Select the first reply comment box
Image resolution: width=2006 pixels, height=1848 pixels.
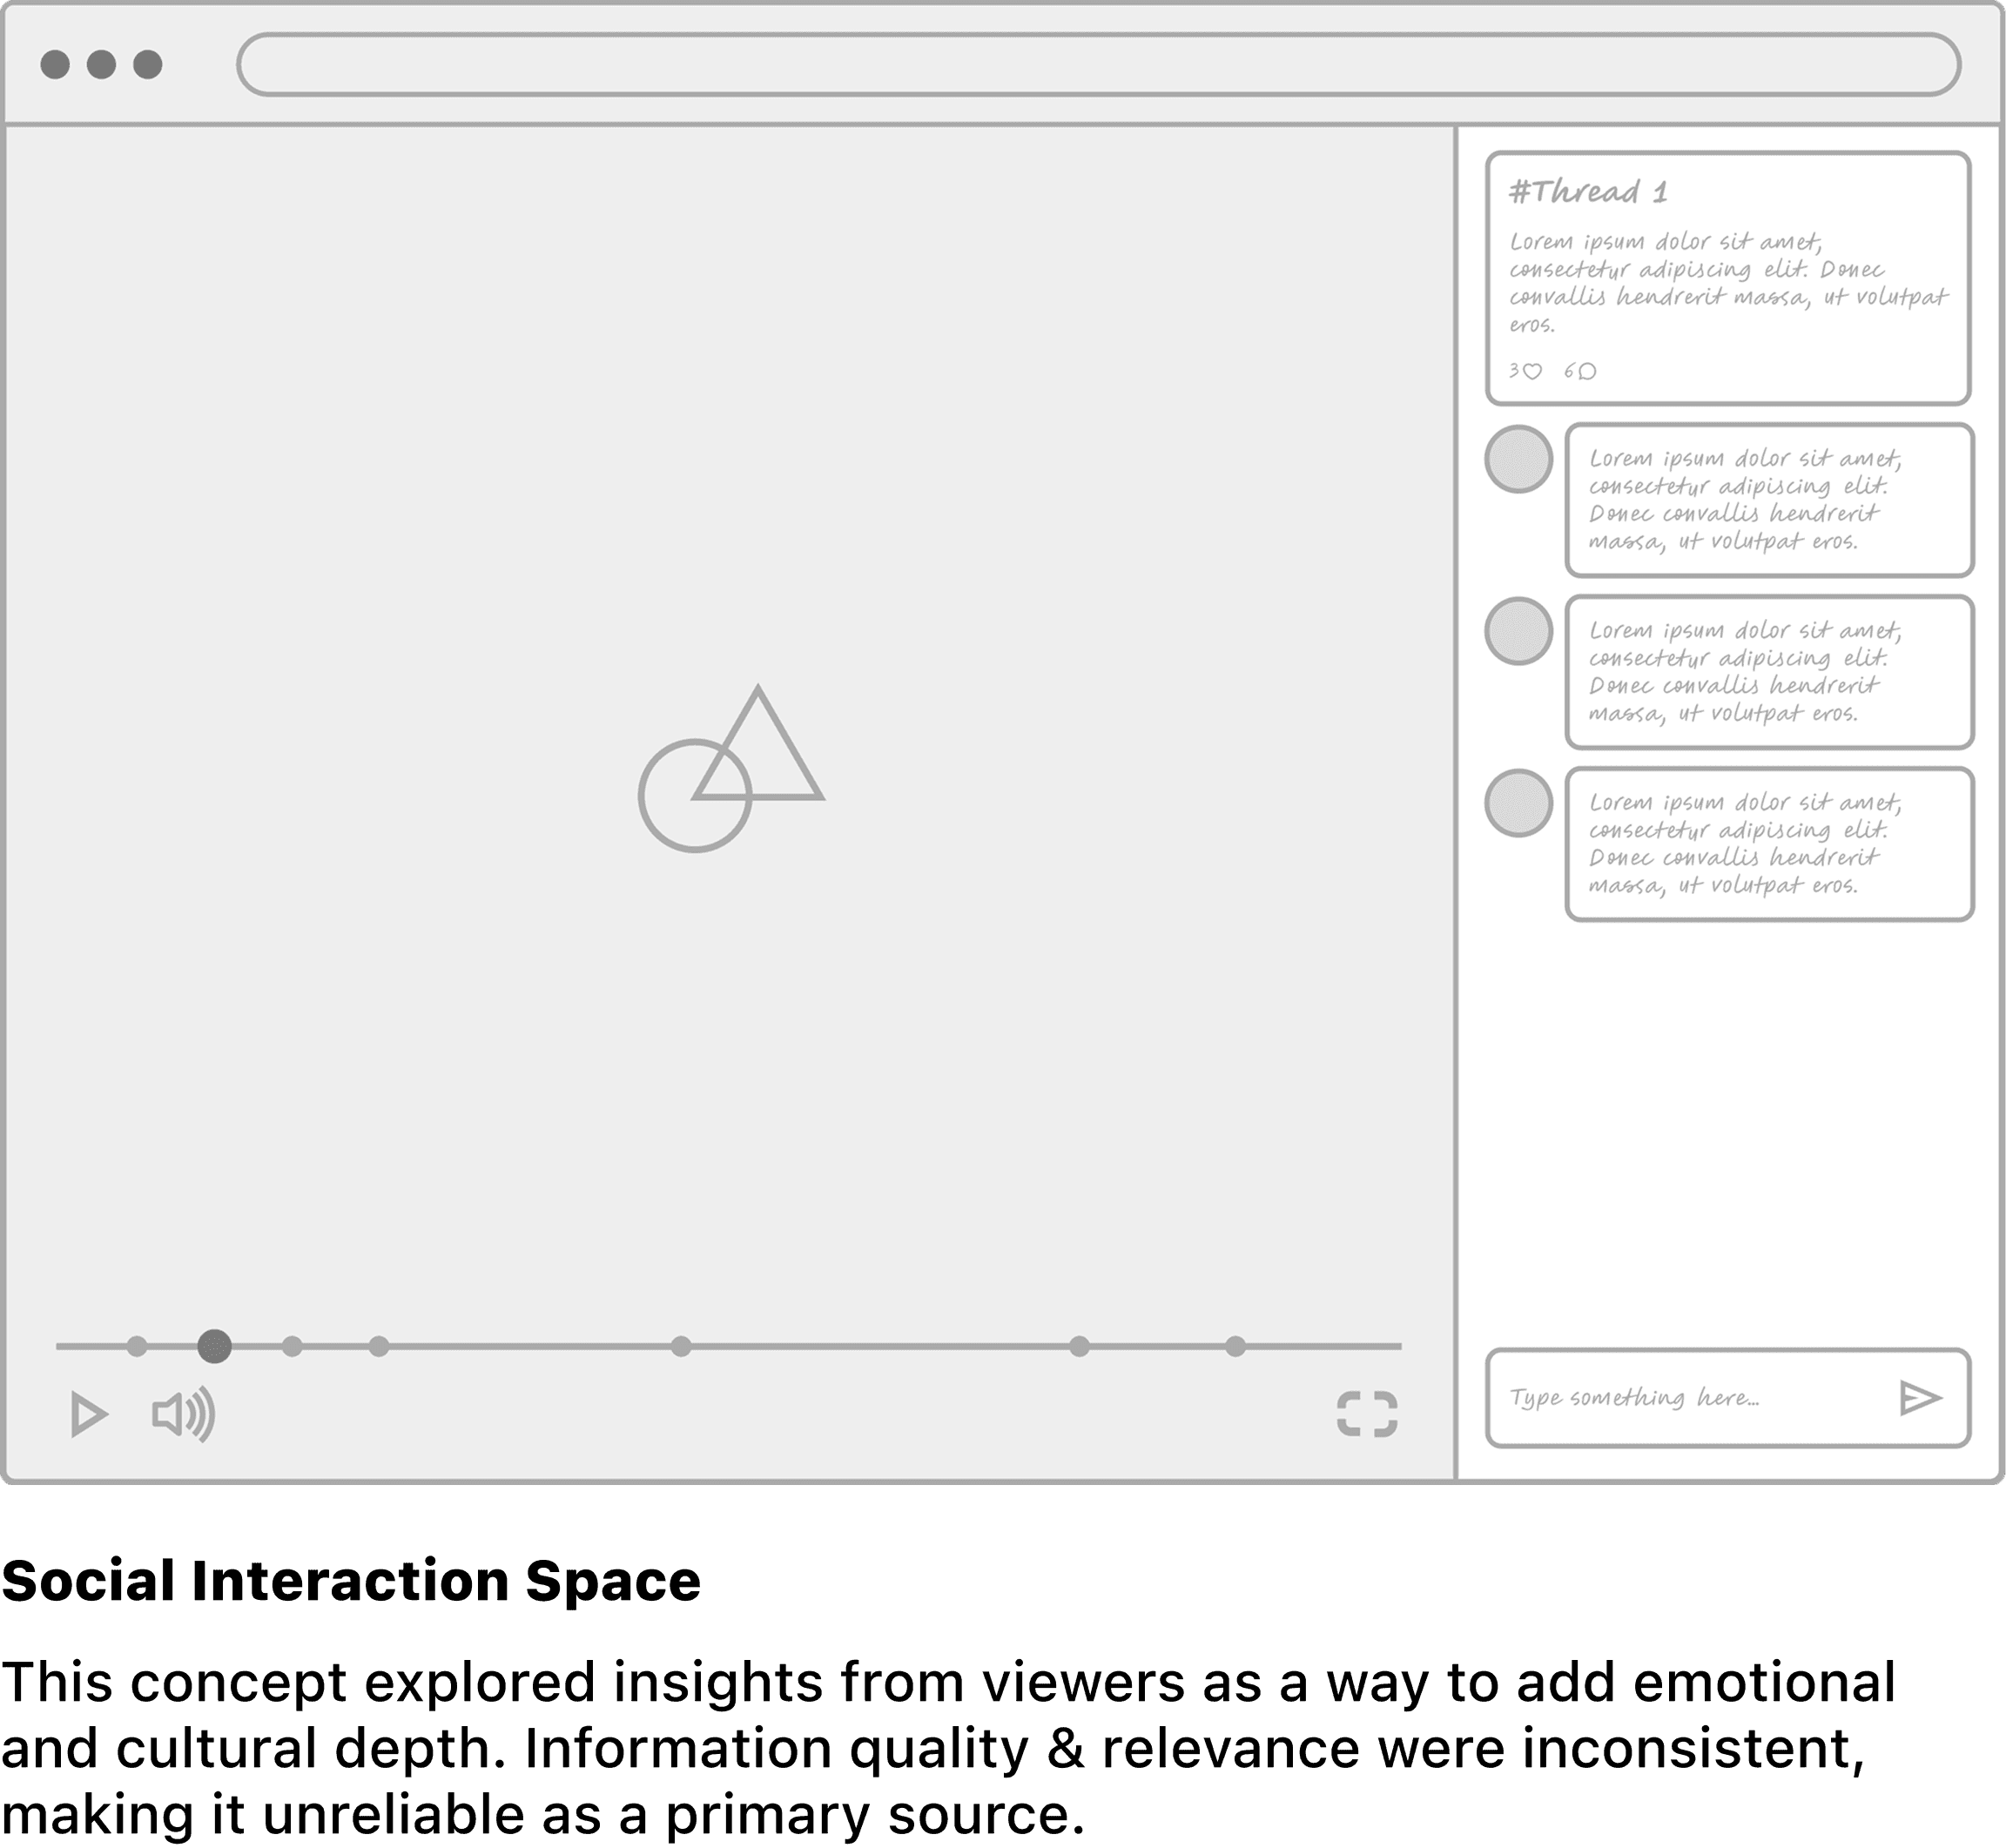(x=1769, y=500)
